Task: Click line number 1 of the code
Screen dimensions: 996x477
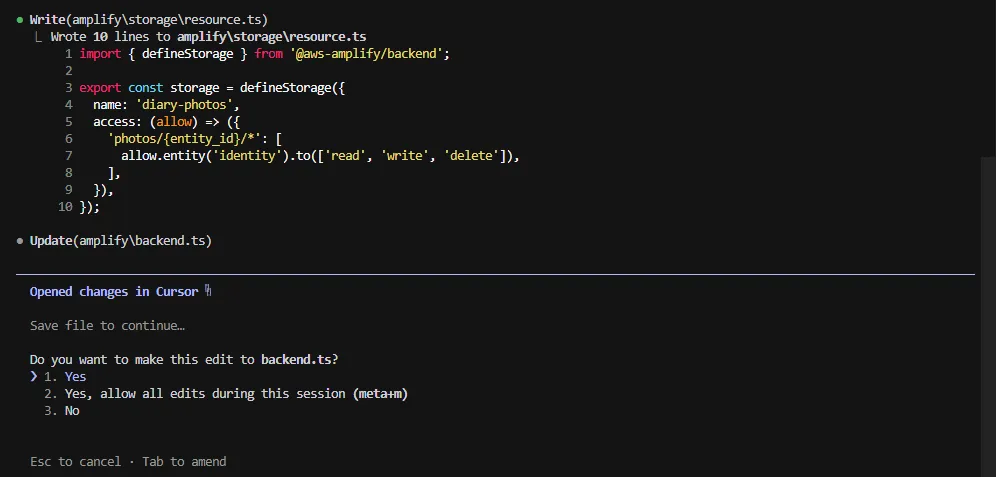Action: [68, 54]
